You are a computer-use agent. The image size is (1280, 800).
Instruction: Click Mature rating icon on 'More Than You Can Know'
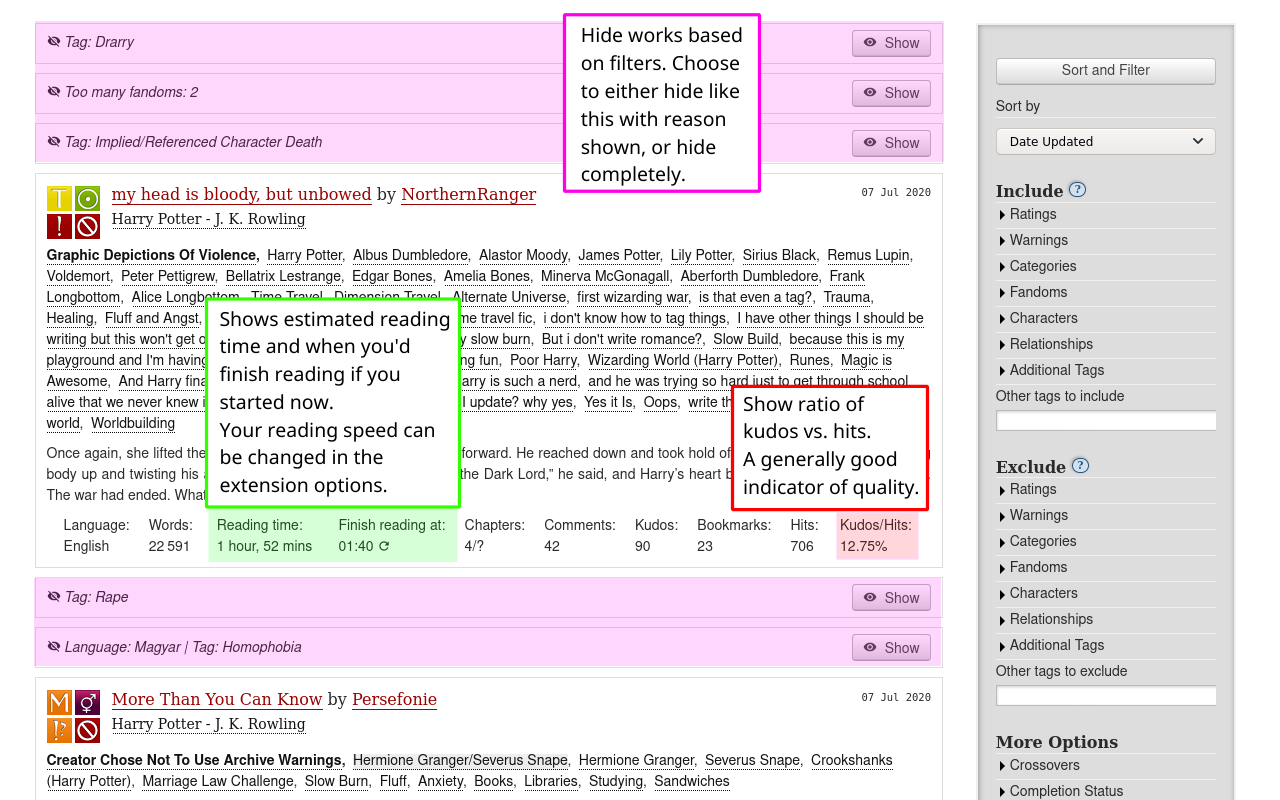coord(59,703)
